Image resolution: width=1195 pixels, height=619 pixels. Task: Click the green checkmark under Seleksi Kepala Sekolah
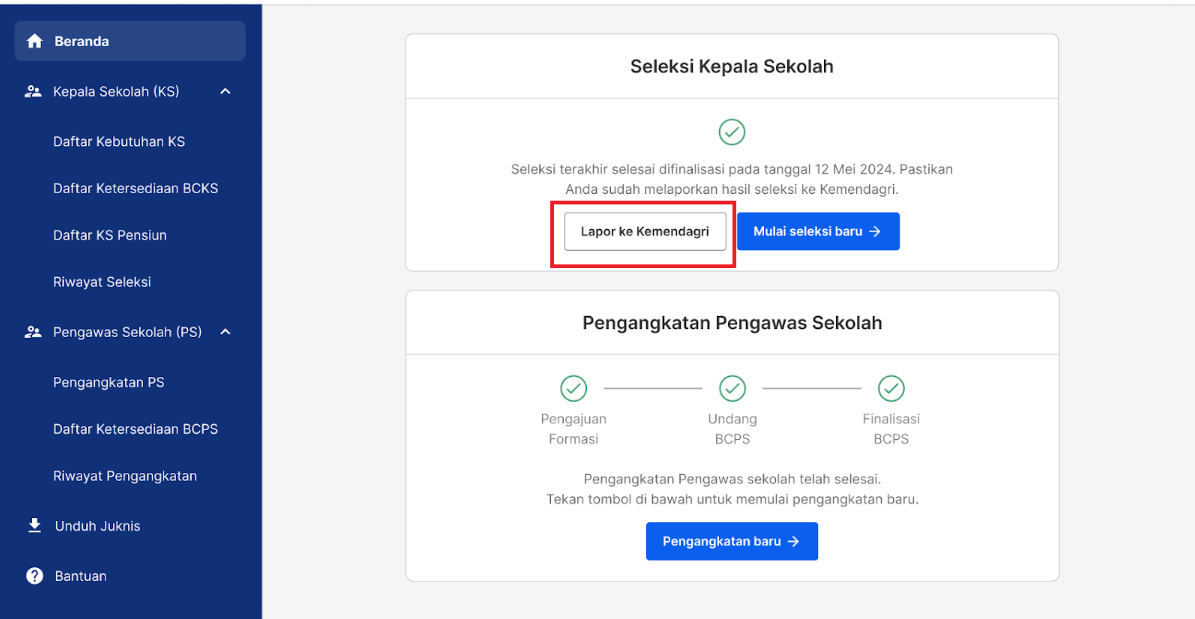coord(732,132)
